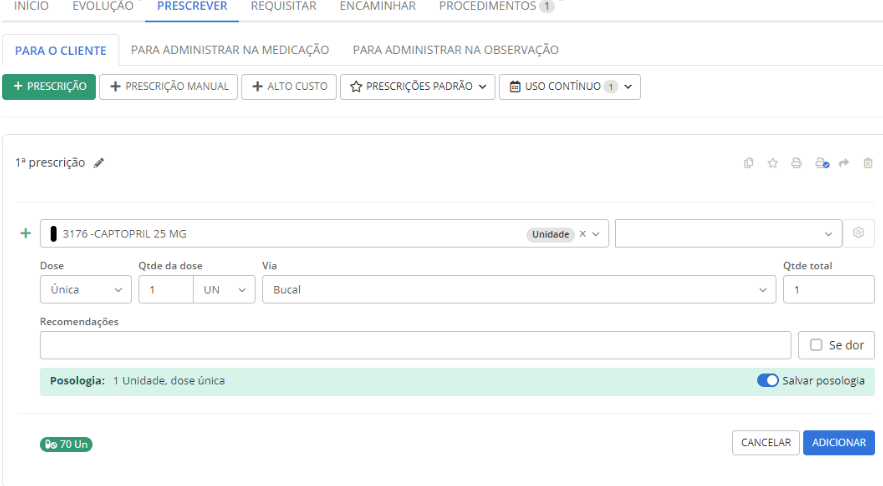
Task: Edit the 1ª prescrição name pencil icon
Action: [x=99, y=163]
